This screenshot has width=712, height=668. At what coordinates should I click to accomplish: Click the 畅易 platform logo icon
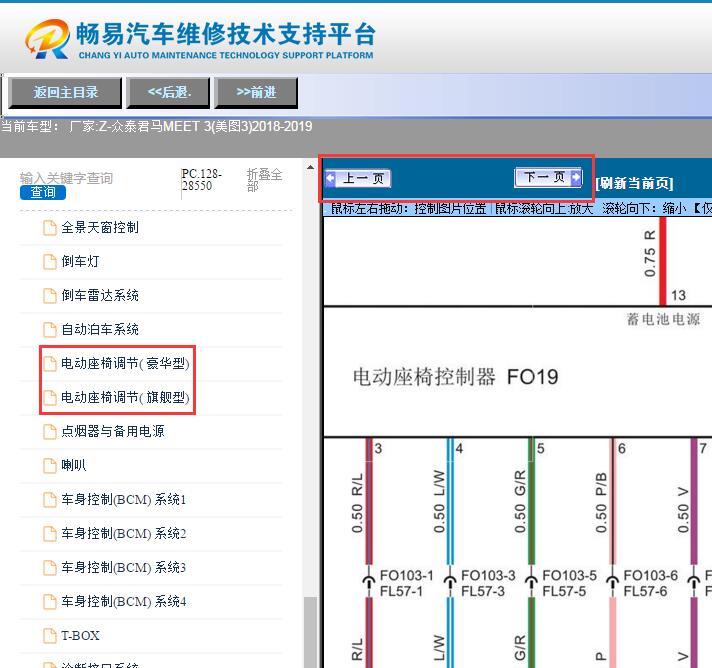tap(48, 39)
